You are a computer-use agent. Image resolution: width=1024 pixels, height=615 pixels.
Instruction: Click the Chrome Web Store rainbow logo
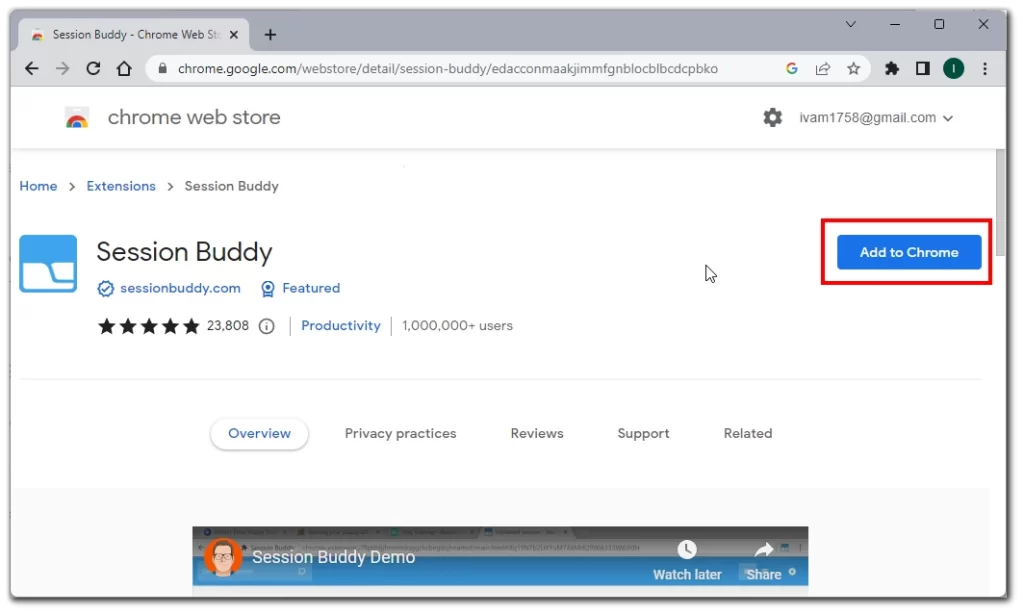[77, 118]
